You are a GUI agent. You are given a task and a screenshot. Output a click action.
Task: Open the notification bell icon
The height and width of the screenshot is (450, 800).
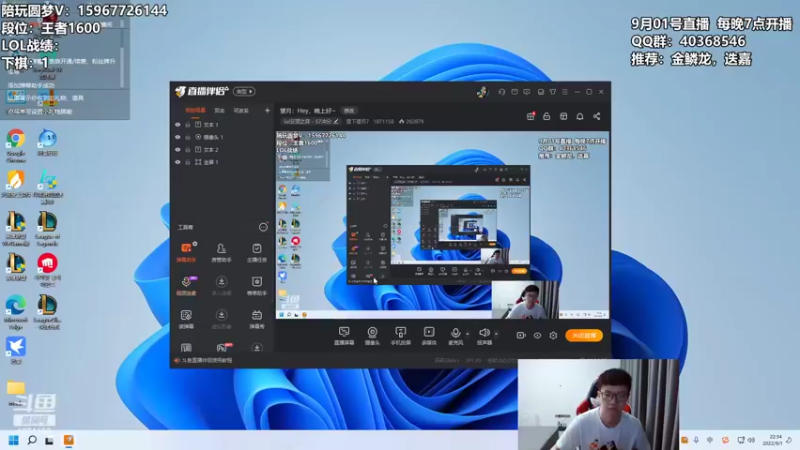tap(580, 116)
